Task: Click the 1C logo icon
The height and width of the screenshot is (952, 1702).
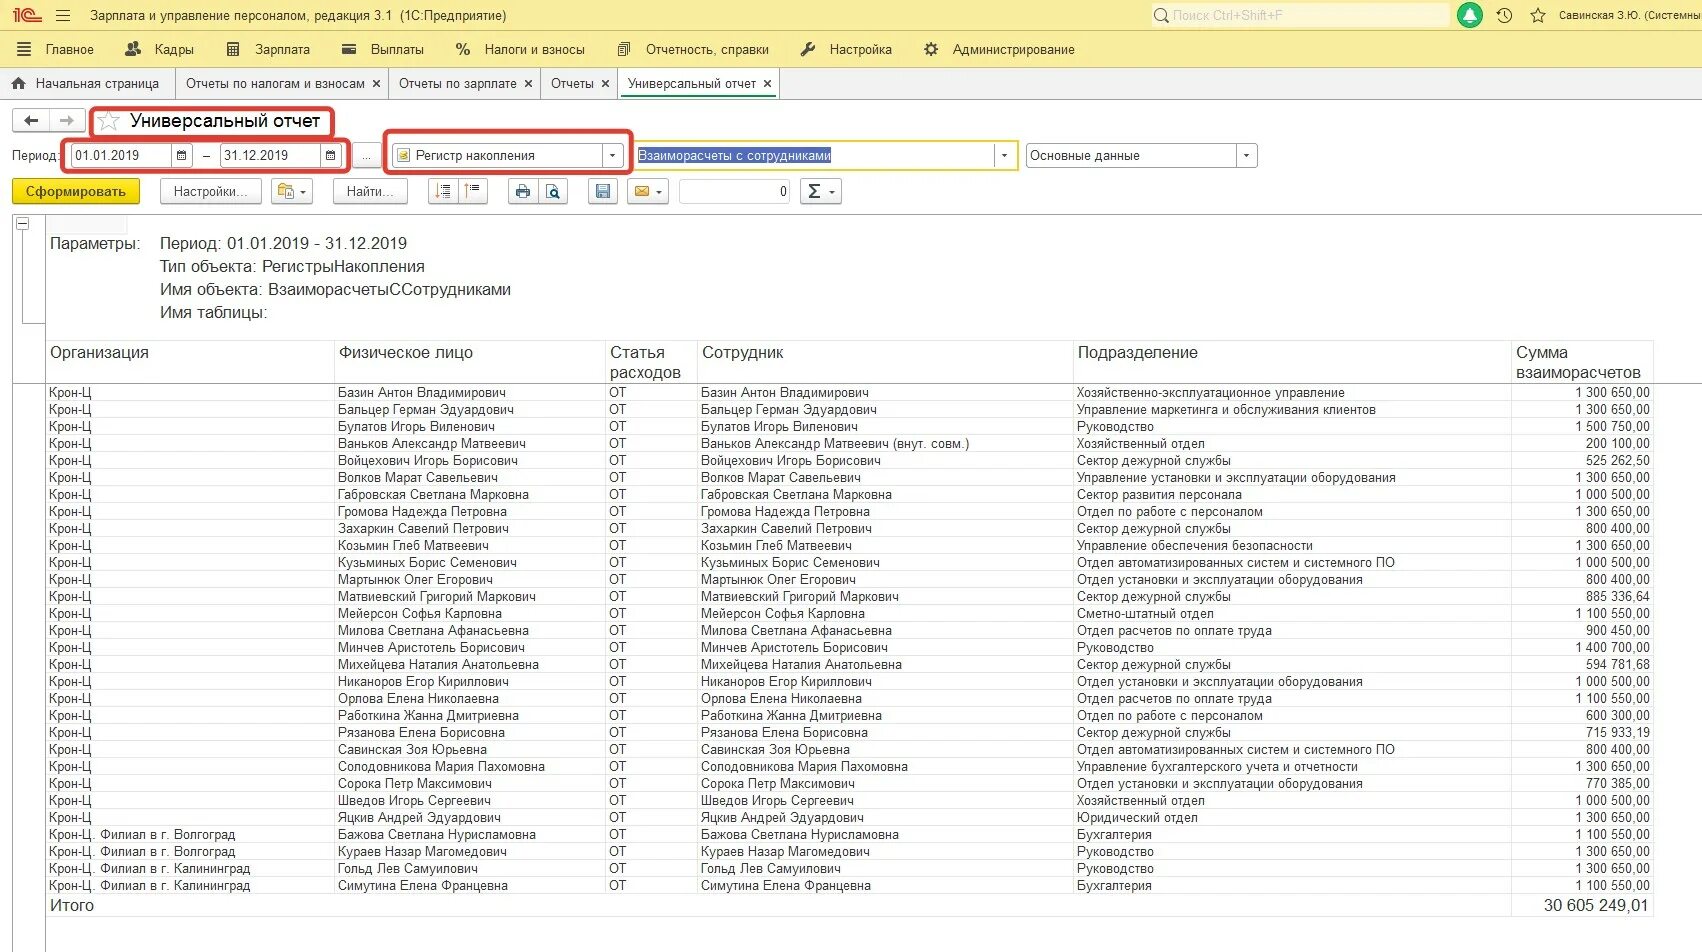Action: (x=26, y=15)
